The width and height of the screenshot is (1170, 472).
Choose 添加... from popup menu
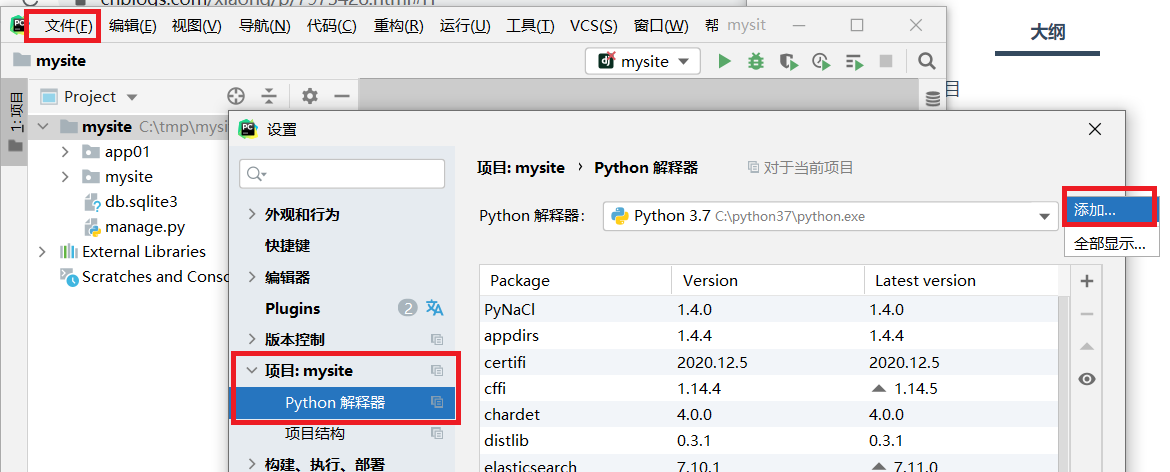click(x=1112, y=210)
